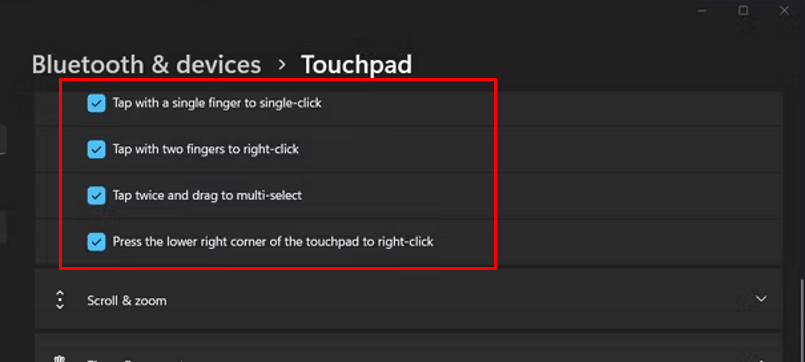The image size is (805, 362).
Task: Click the Touchpad page title
Action: click(x=356, y=65)
